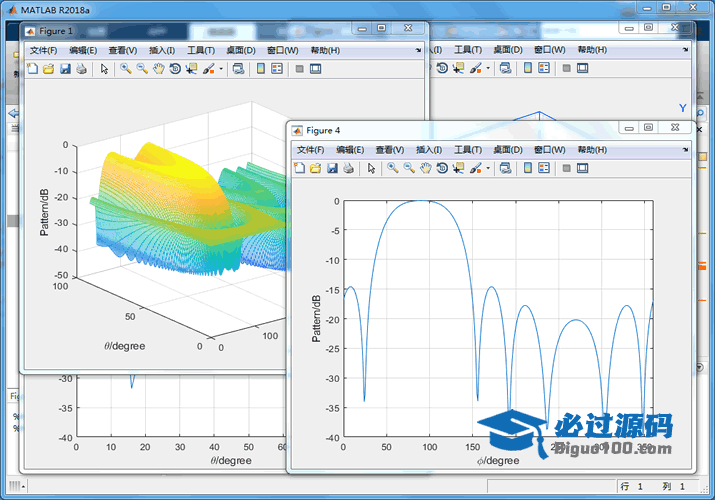Toggle Zoom Out tool in Figure 4

[409, 168]
